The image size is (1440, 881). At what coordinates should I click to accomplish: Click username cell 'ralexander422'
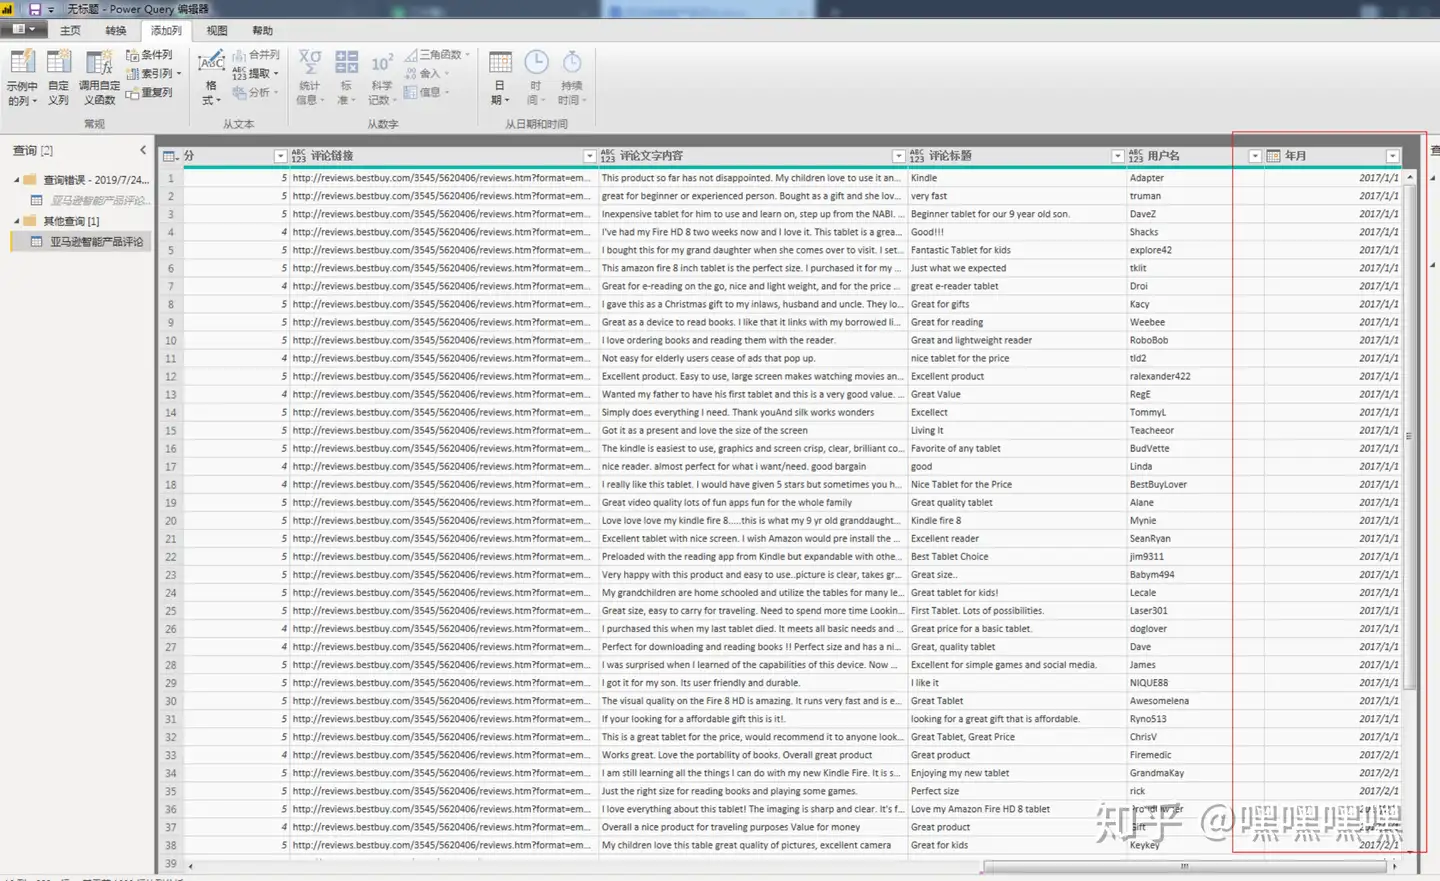[1195, 376]
